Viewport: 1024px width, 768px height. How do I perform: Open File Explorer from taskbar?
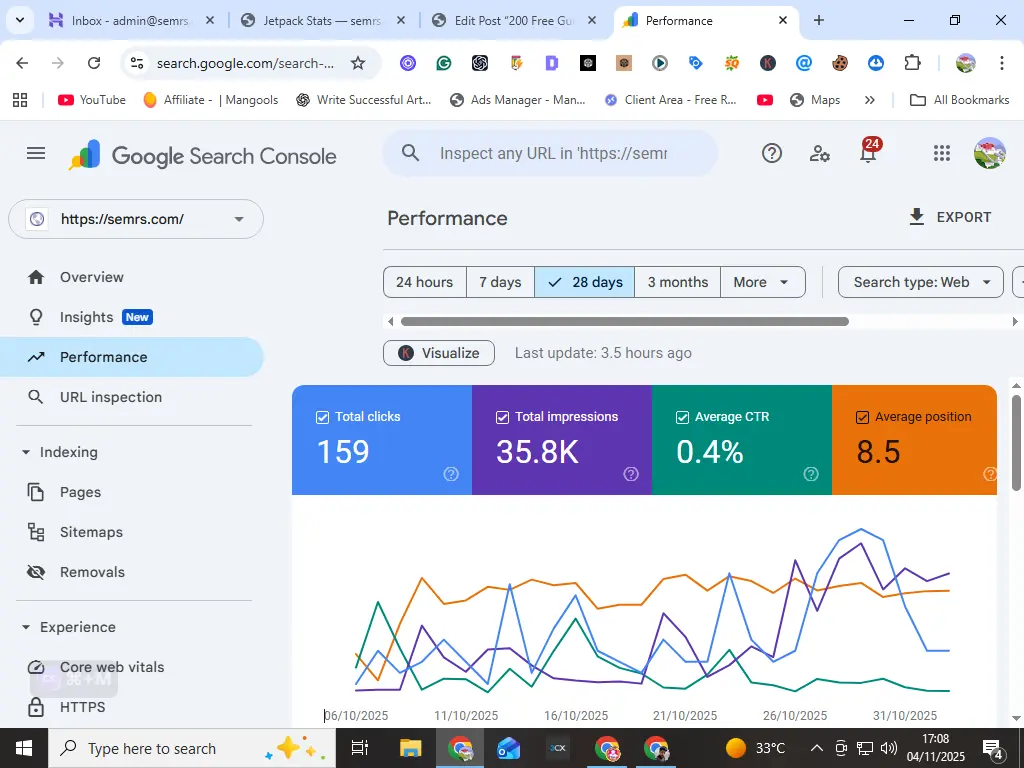[x=411, y=748]
